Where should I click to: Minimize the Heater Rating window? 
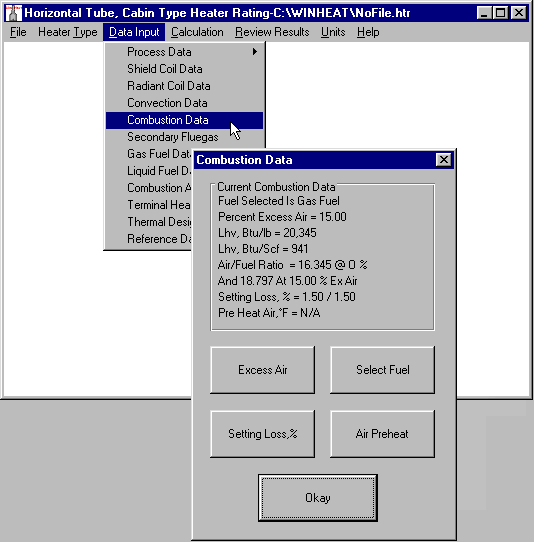coord(484,13)
